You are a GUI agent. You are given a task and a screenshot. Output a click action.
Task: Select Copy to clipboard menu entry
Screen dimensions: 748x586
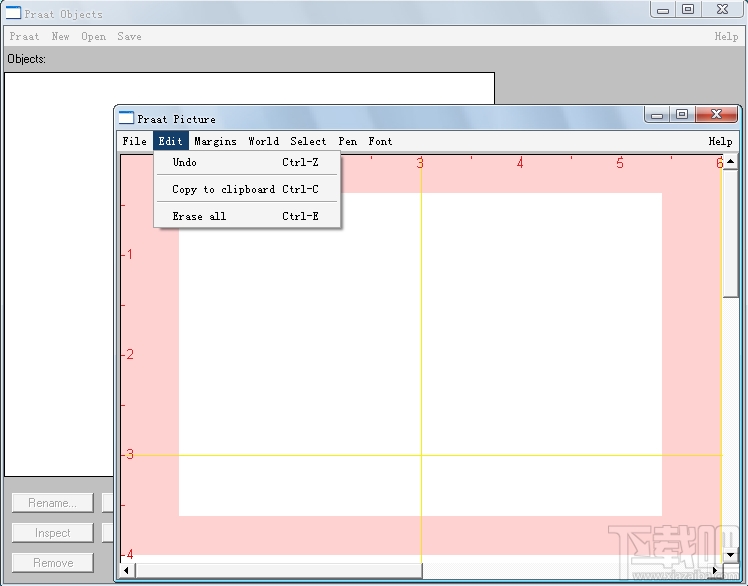click(x=247, y=189)
